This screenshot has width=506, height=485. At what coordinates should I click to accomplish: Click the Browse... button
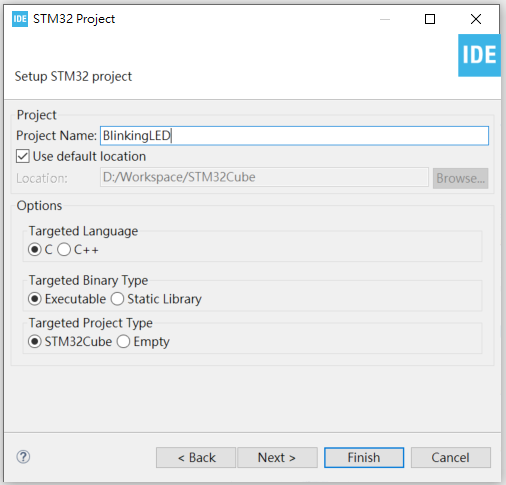tap(460, 178)
